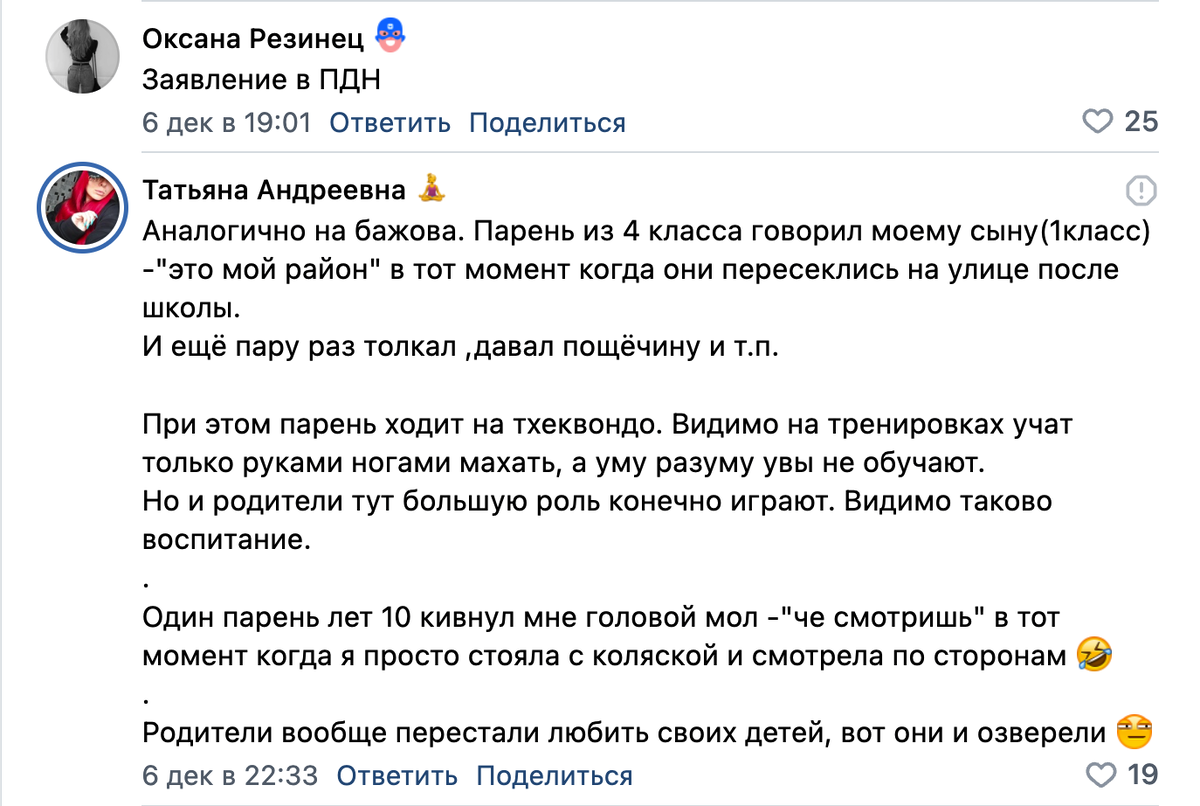Like Оксана Резинец's comment with the heart icon
Viewport: 1200px width, 806px height.
click(1100, 122)
